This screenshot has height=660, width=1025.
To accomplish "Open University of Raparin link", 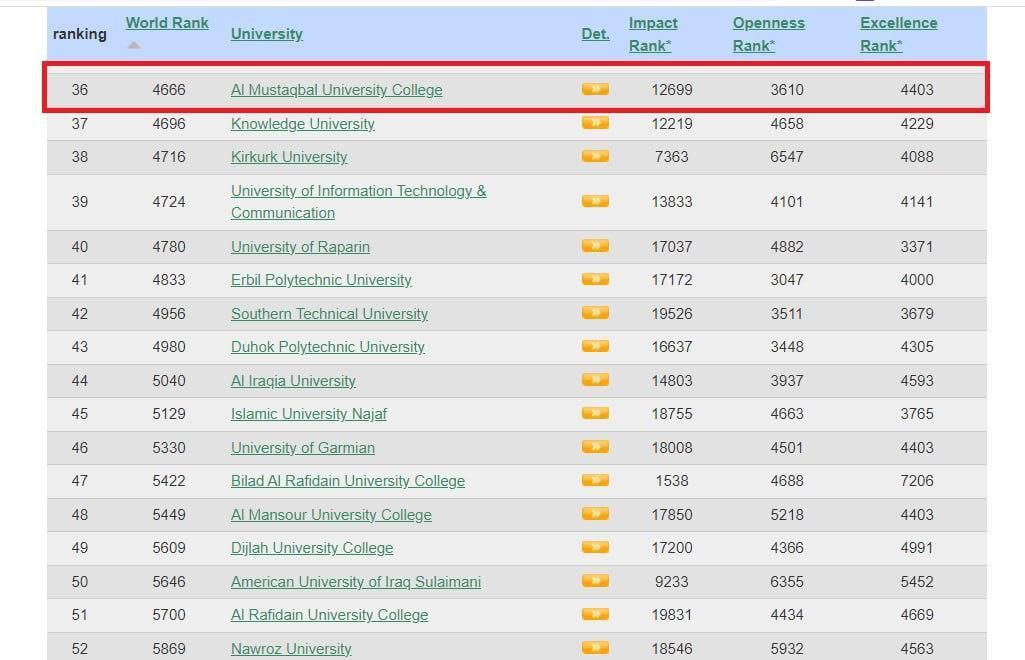I will tap(300, 247).
